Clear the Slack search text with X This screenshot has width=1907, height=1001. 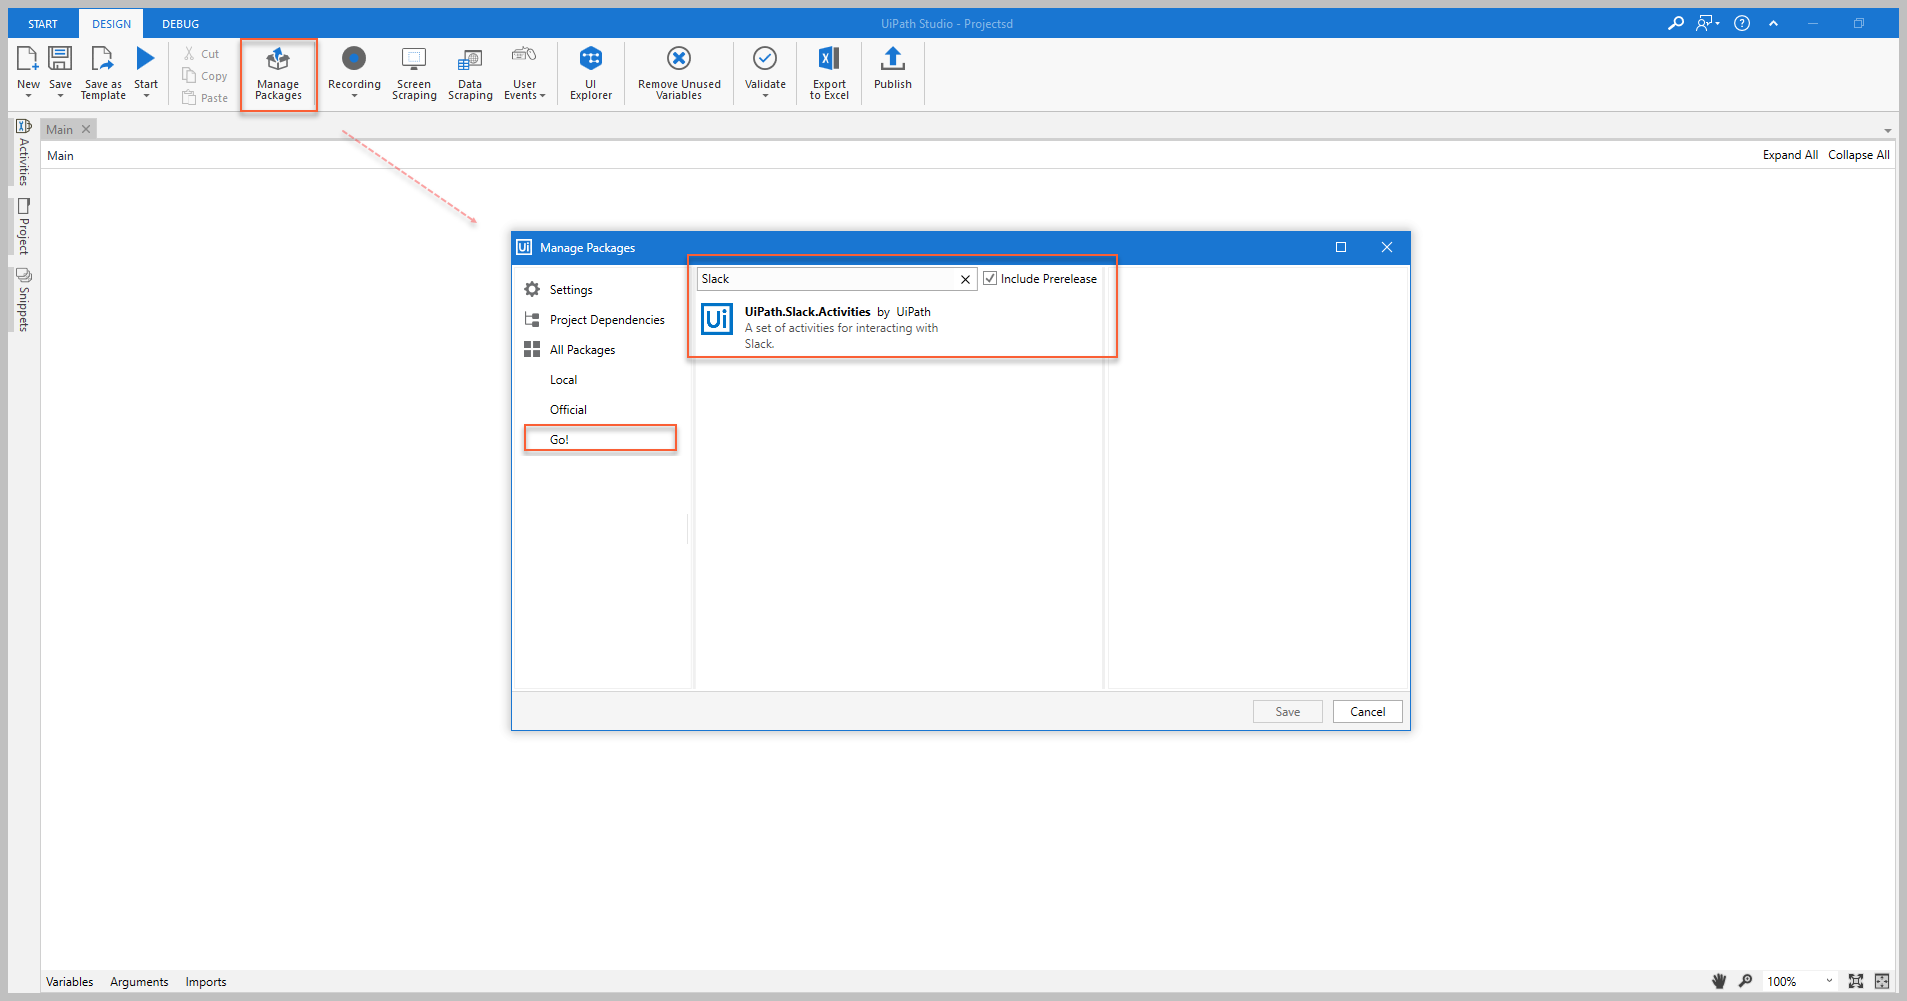click(965, 279)
